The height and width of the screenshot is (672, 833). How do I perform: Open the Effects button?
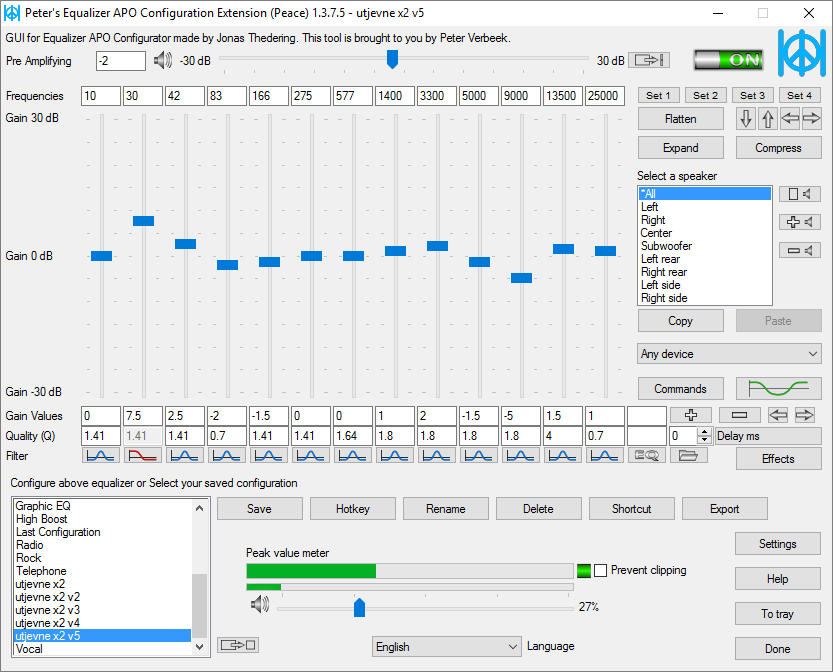click(x=778, y=459)
